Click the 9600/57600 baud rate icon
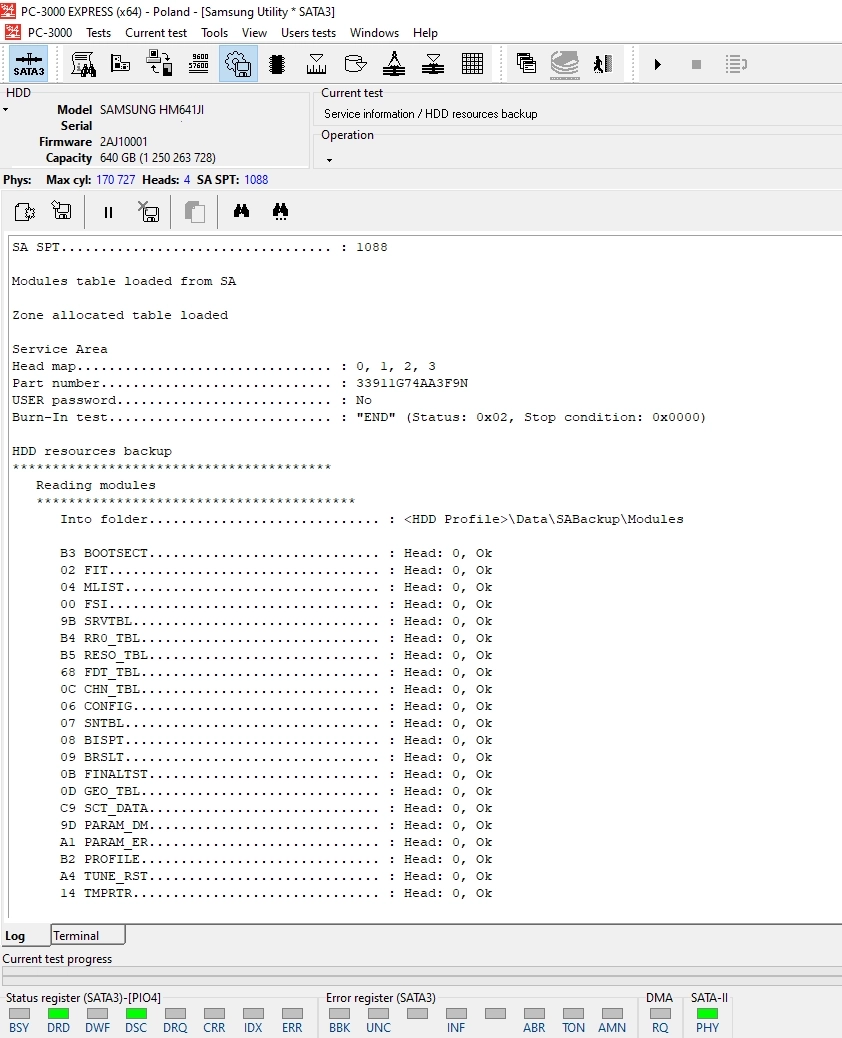This screenshot has width=842, height=1038. tap(199, 63)
